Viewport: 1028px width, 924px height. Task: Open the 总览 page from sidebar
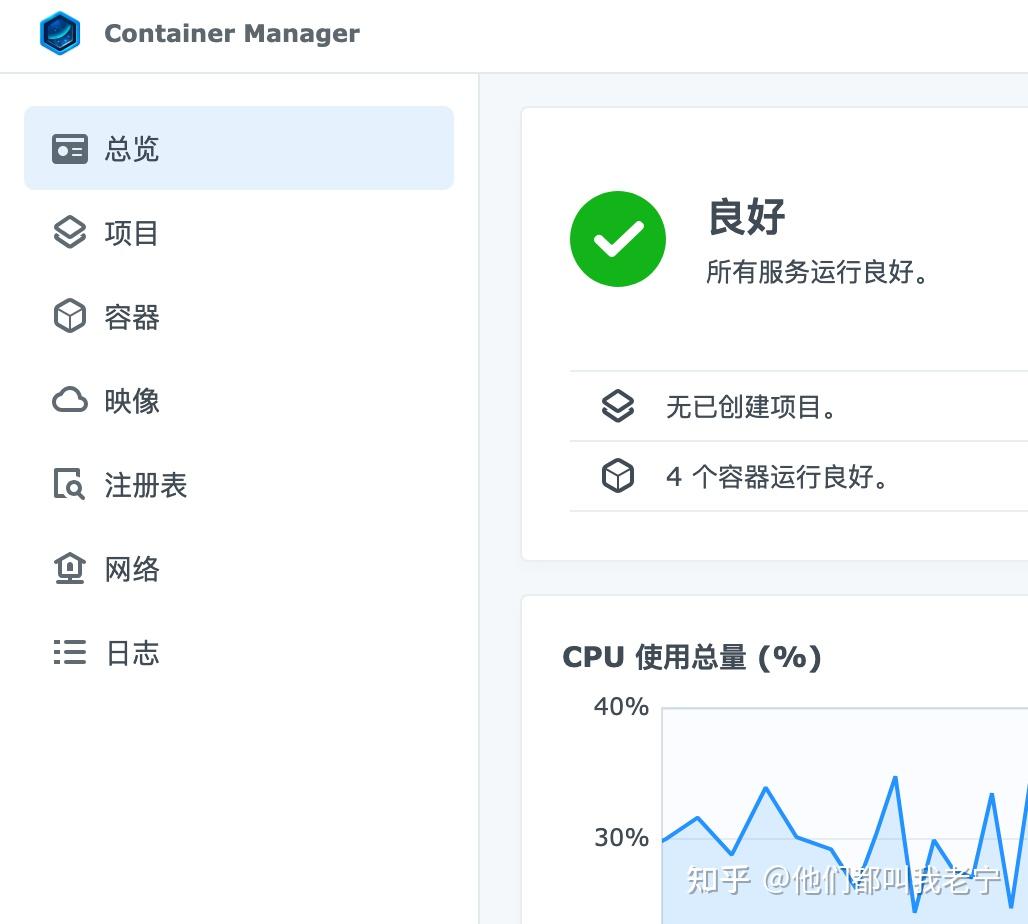click(x=131, y=148)
